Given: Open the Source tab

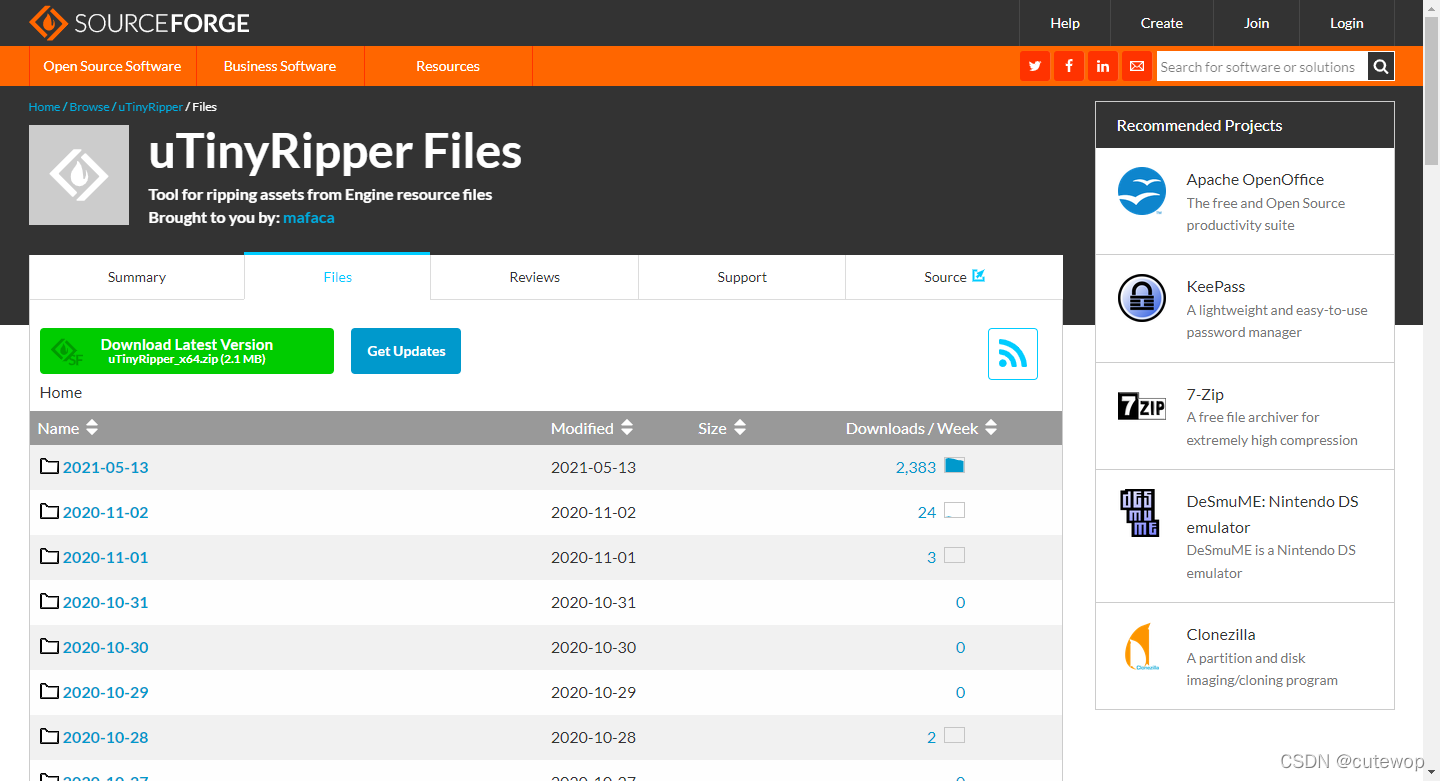Looking at the screenshot, I should [x=954, y=277].
